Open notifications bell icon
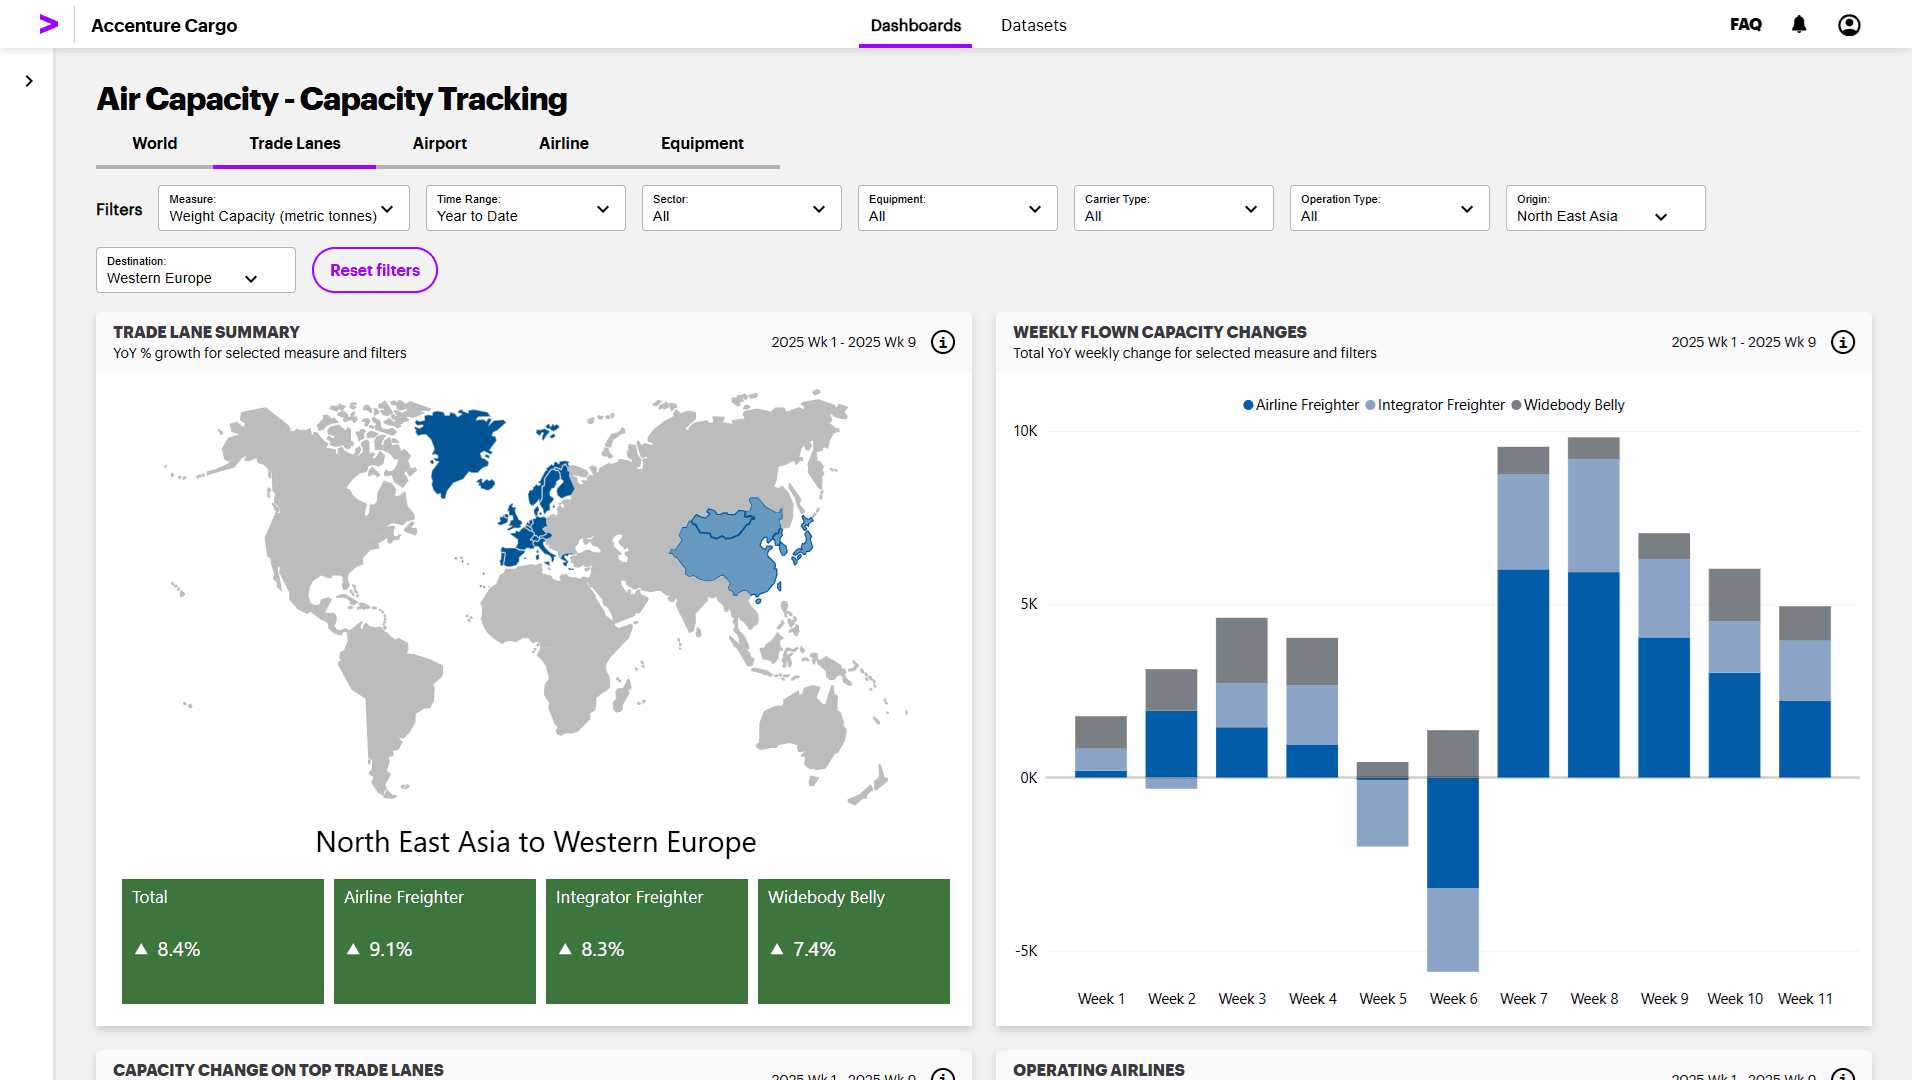 click(x=1799, y=24)
